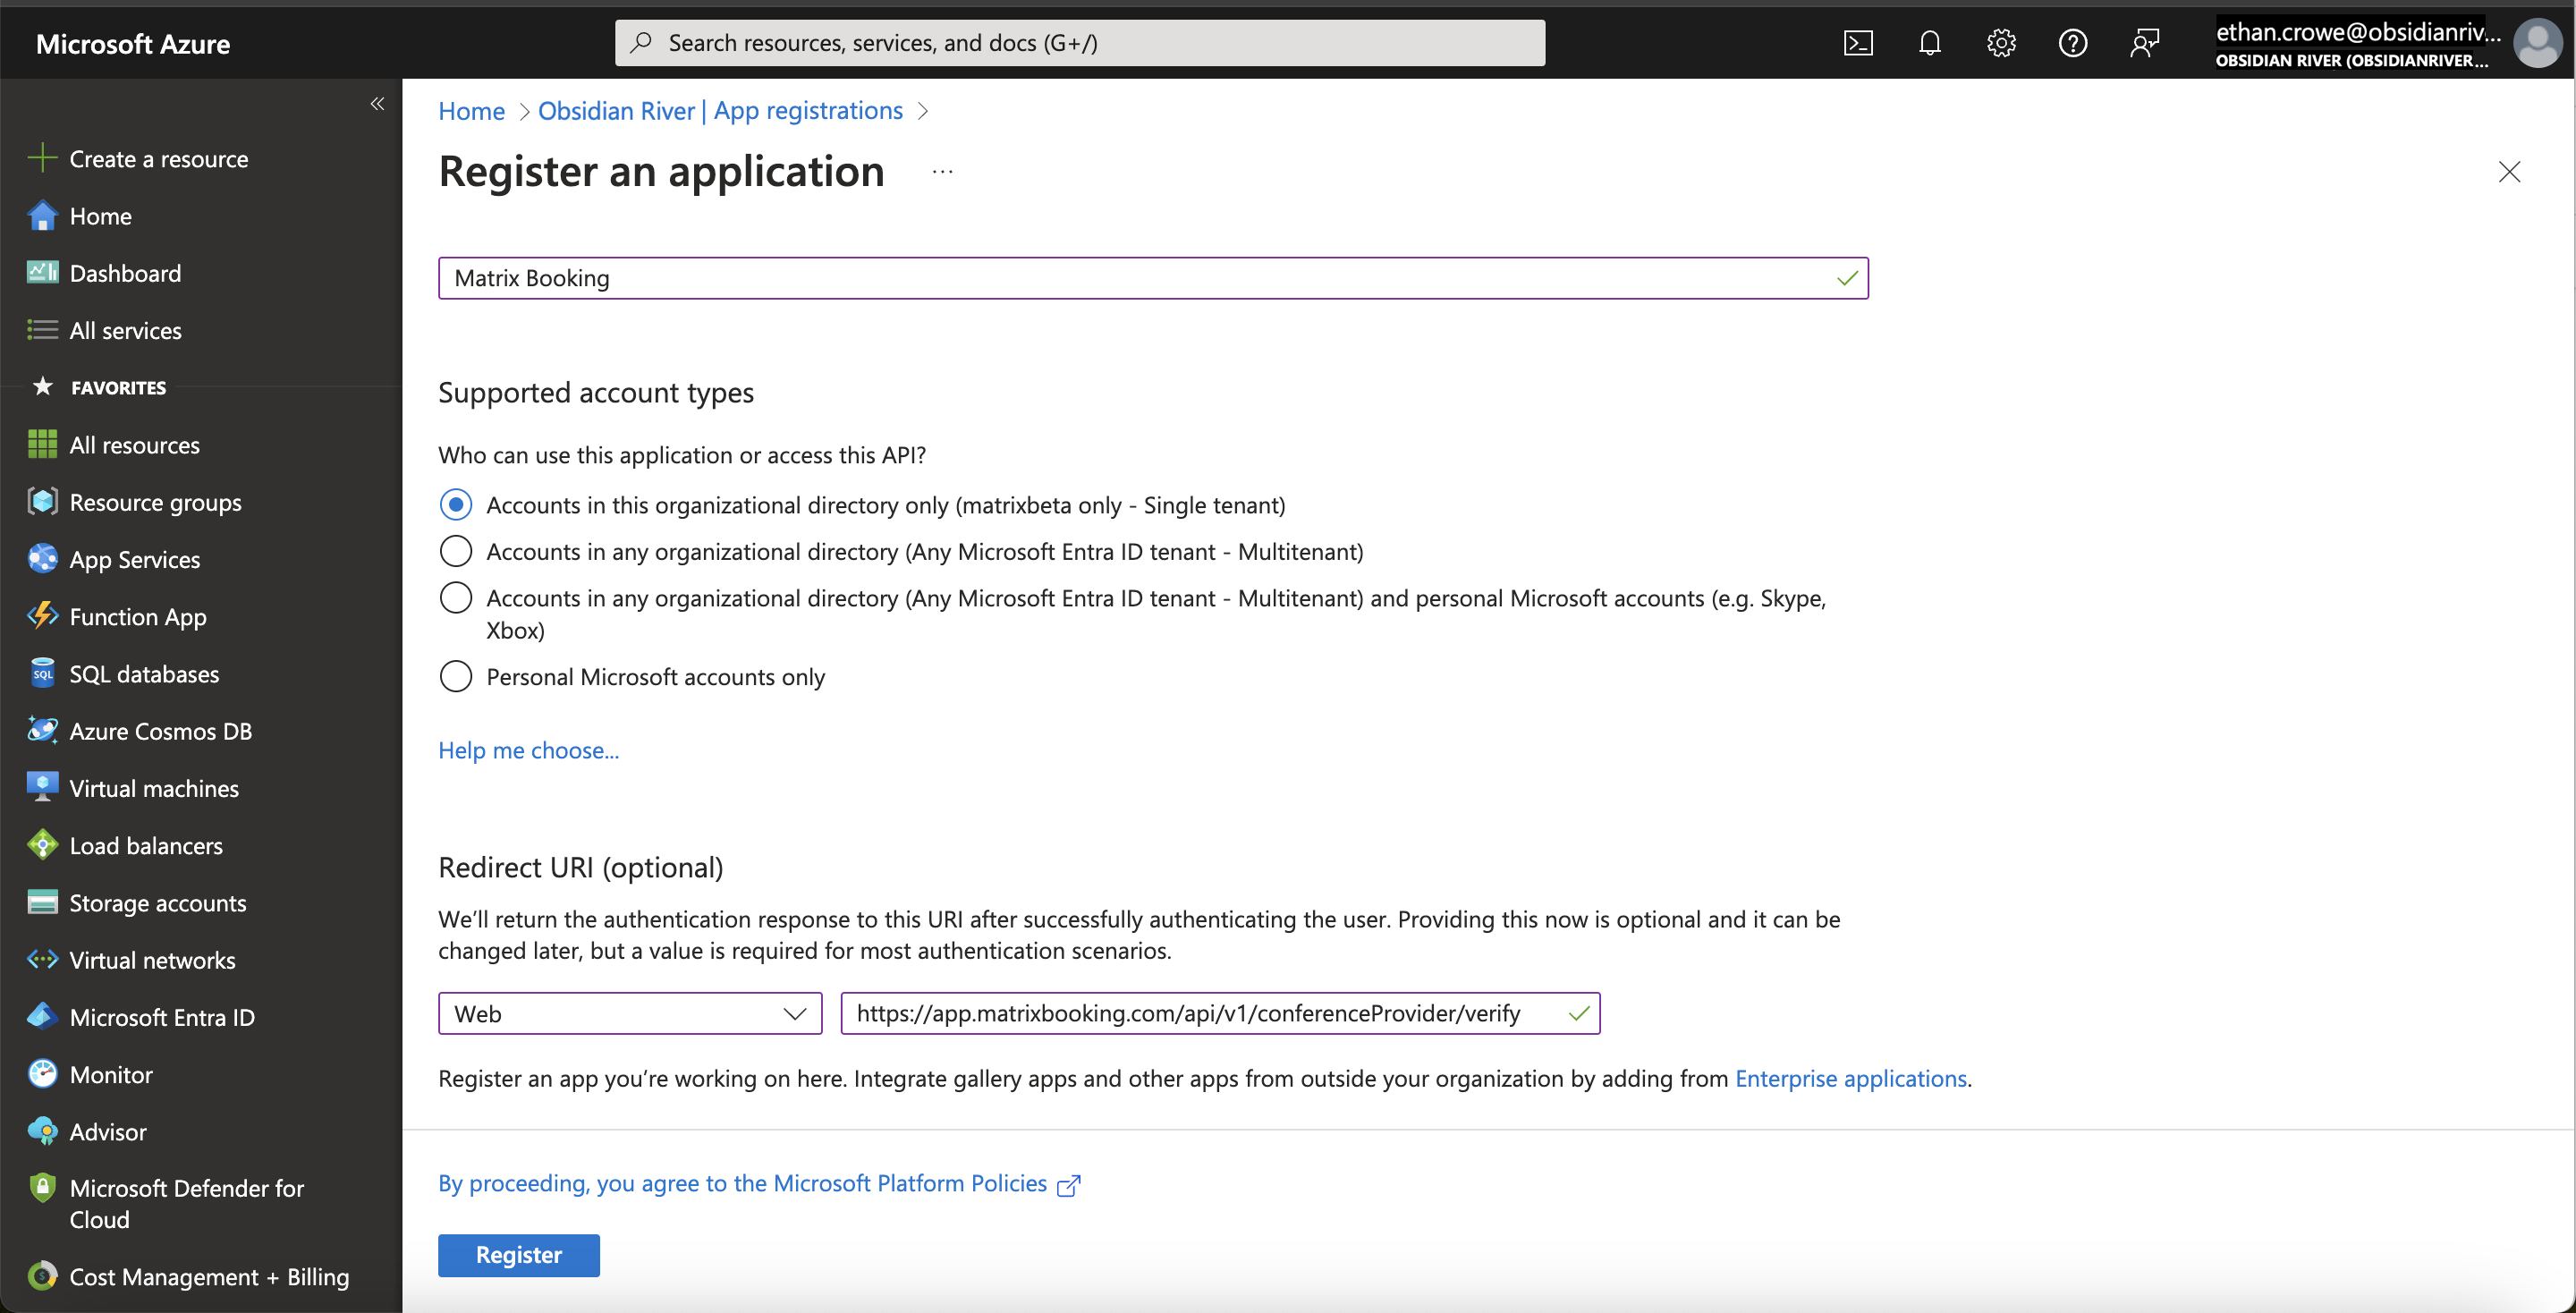Select single tenant account type option

coord(456,505)
